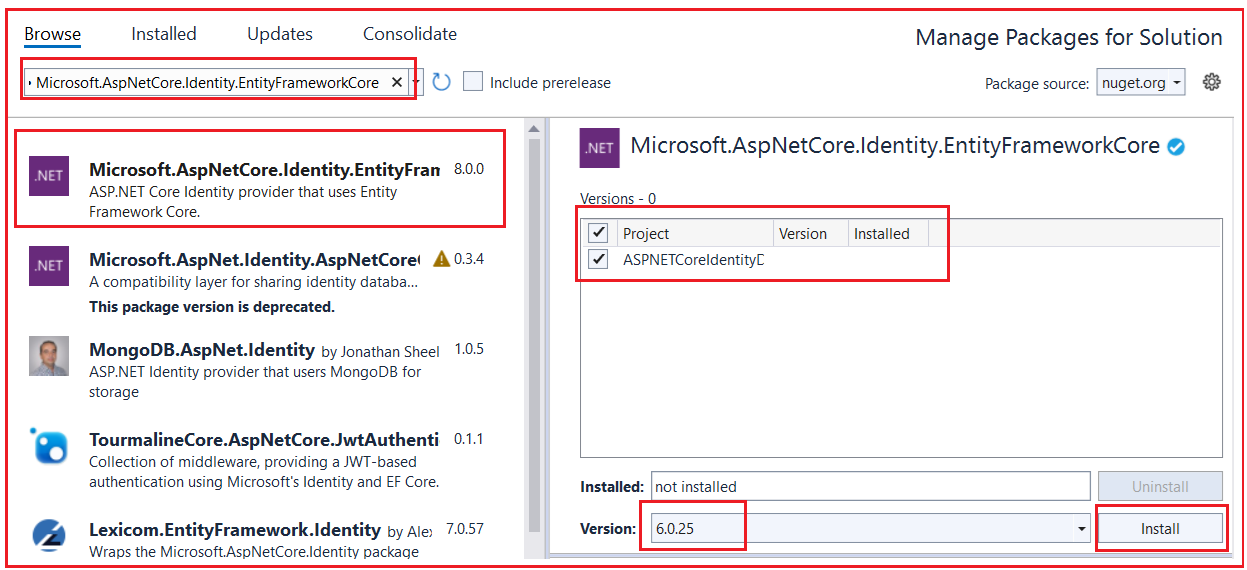Clear the search box with X
Image resolution: width=1247 pixels, height=570 pixels.
point(397,83)
